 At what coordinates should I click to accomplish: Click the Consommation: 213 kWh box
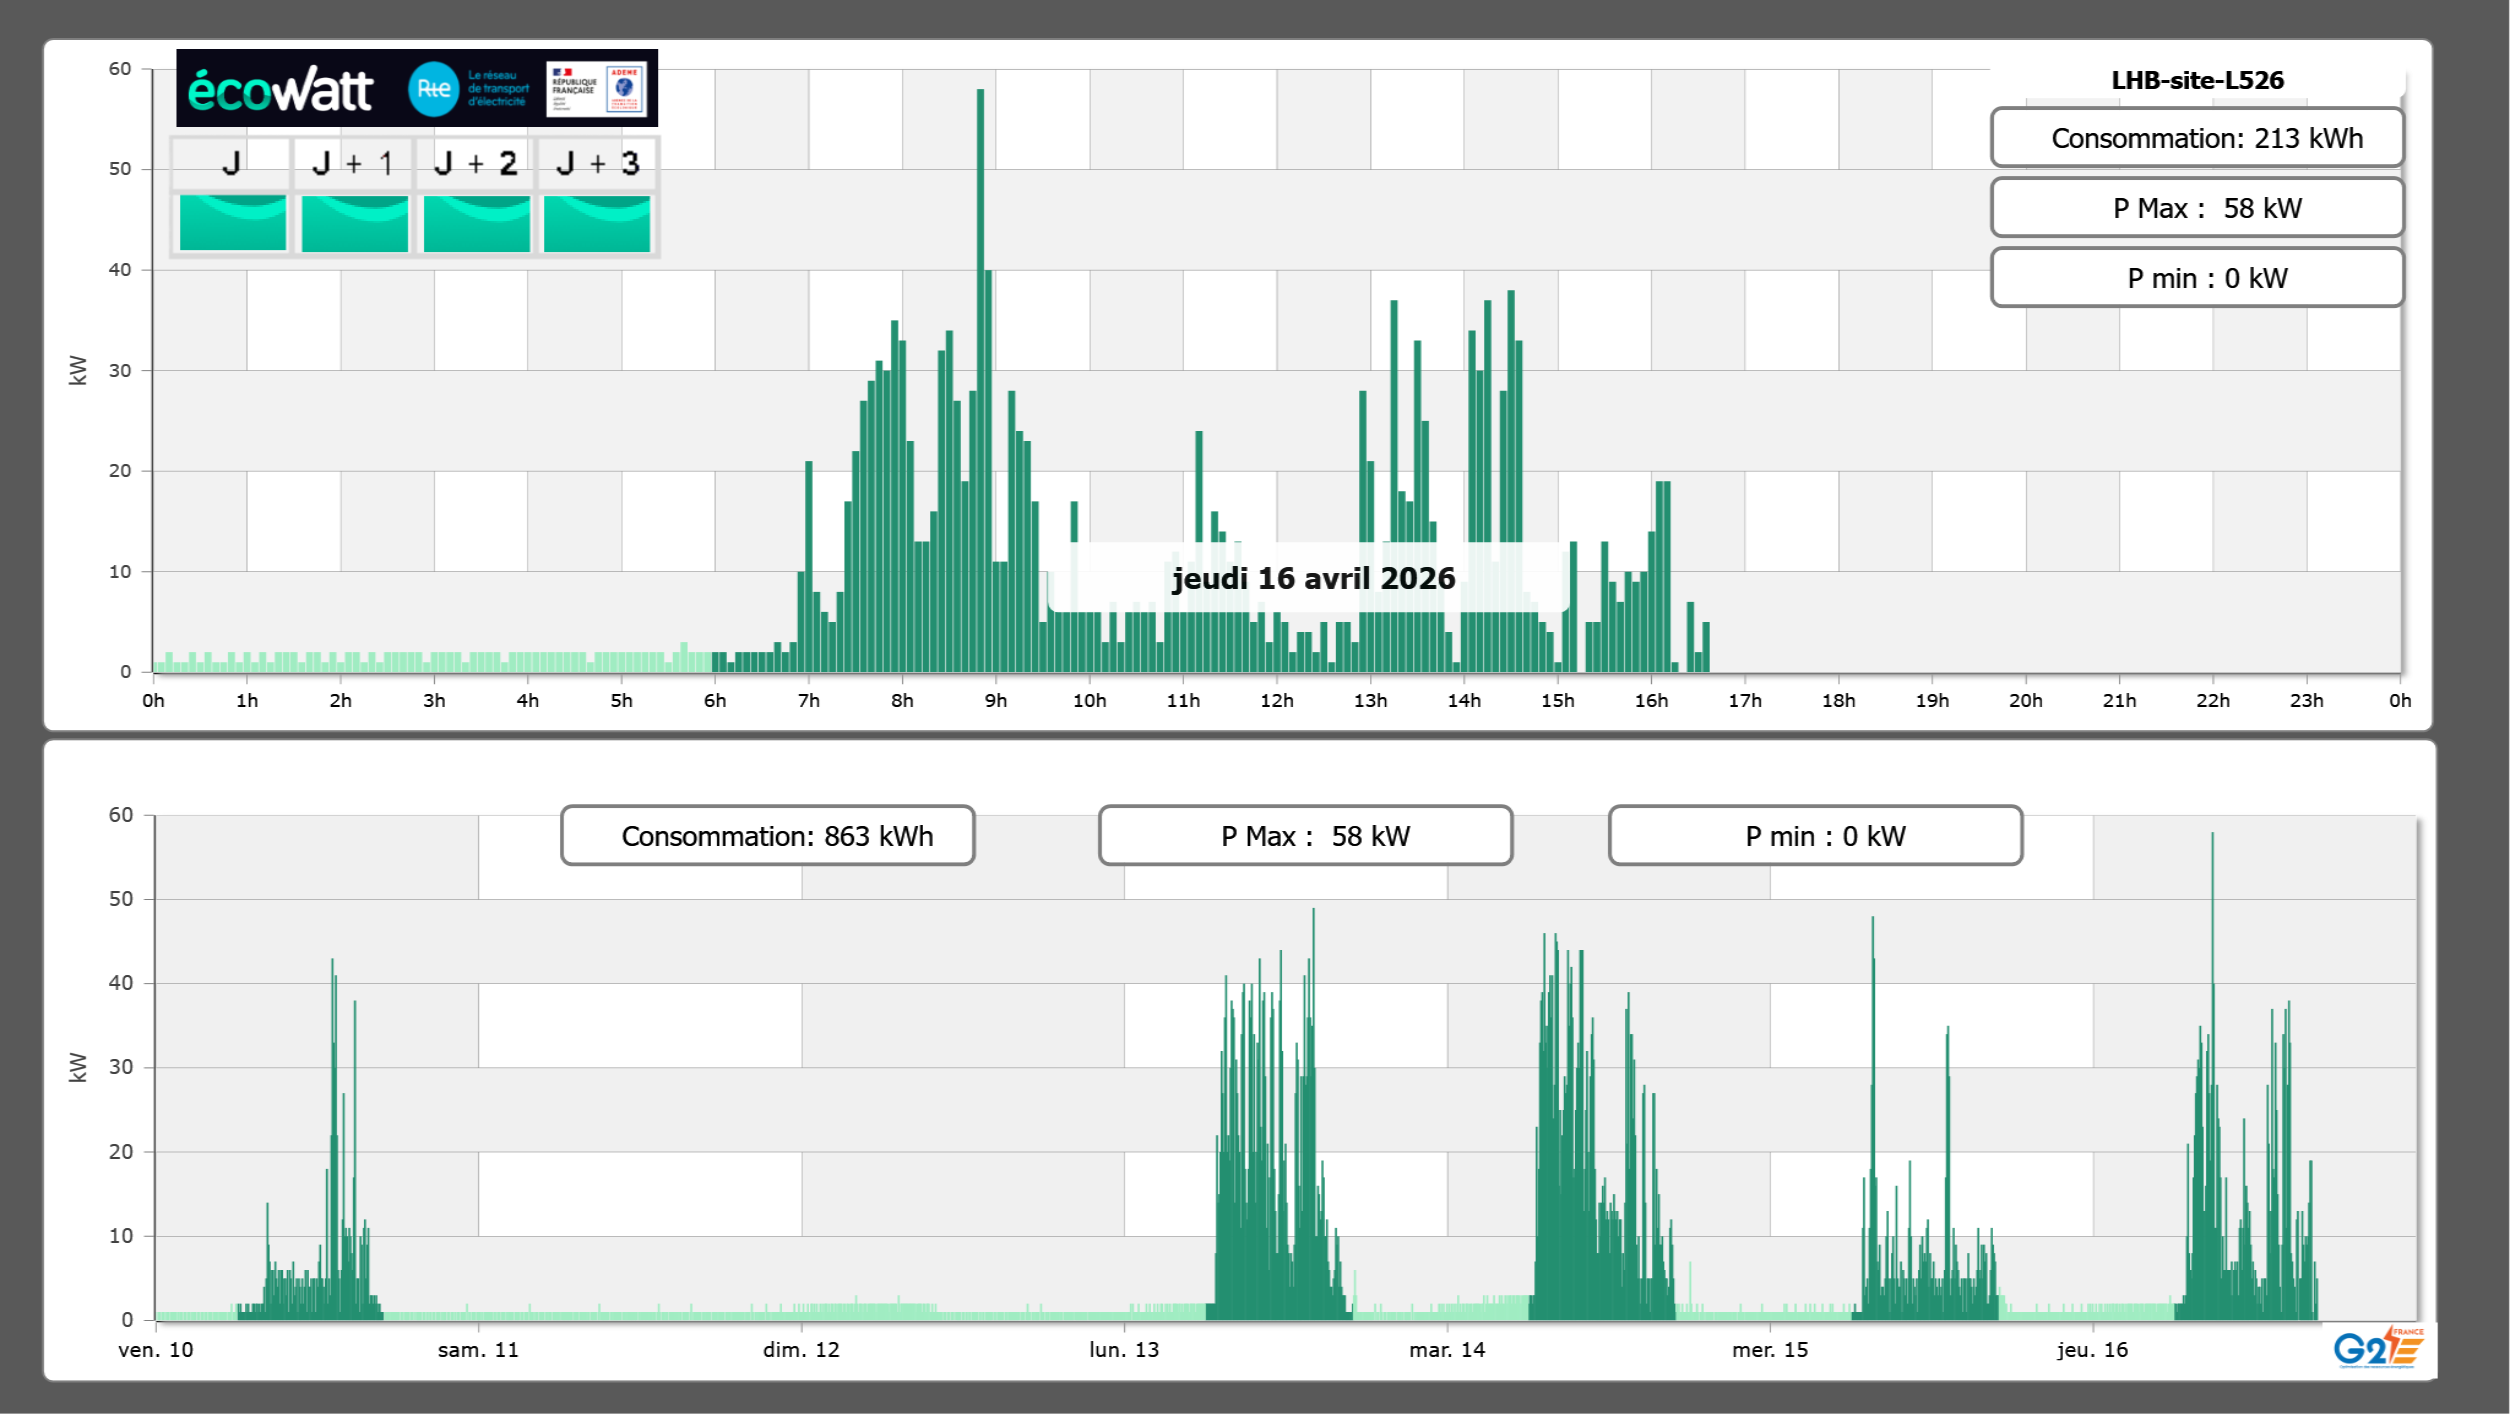[x=2196, y=138]
